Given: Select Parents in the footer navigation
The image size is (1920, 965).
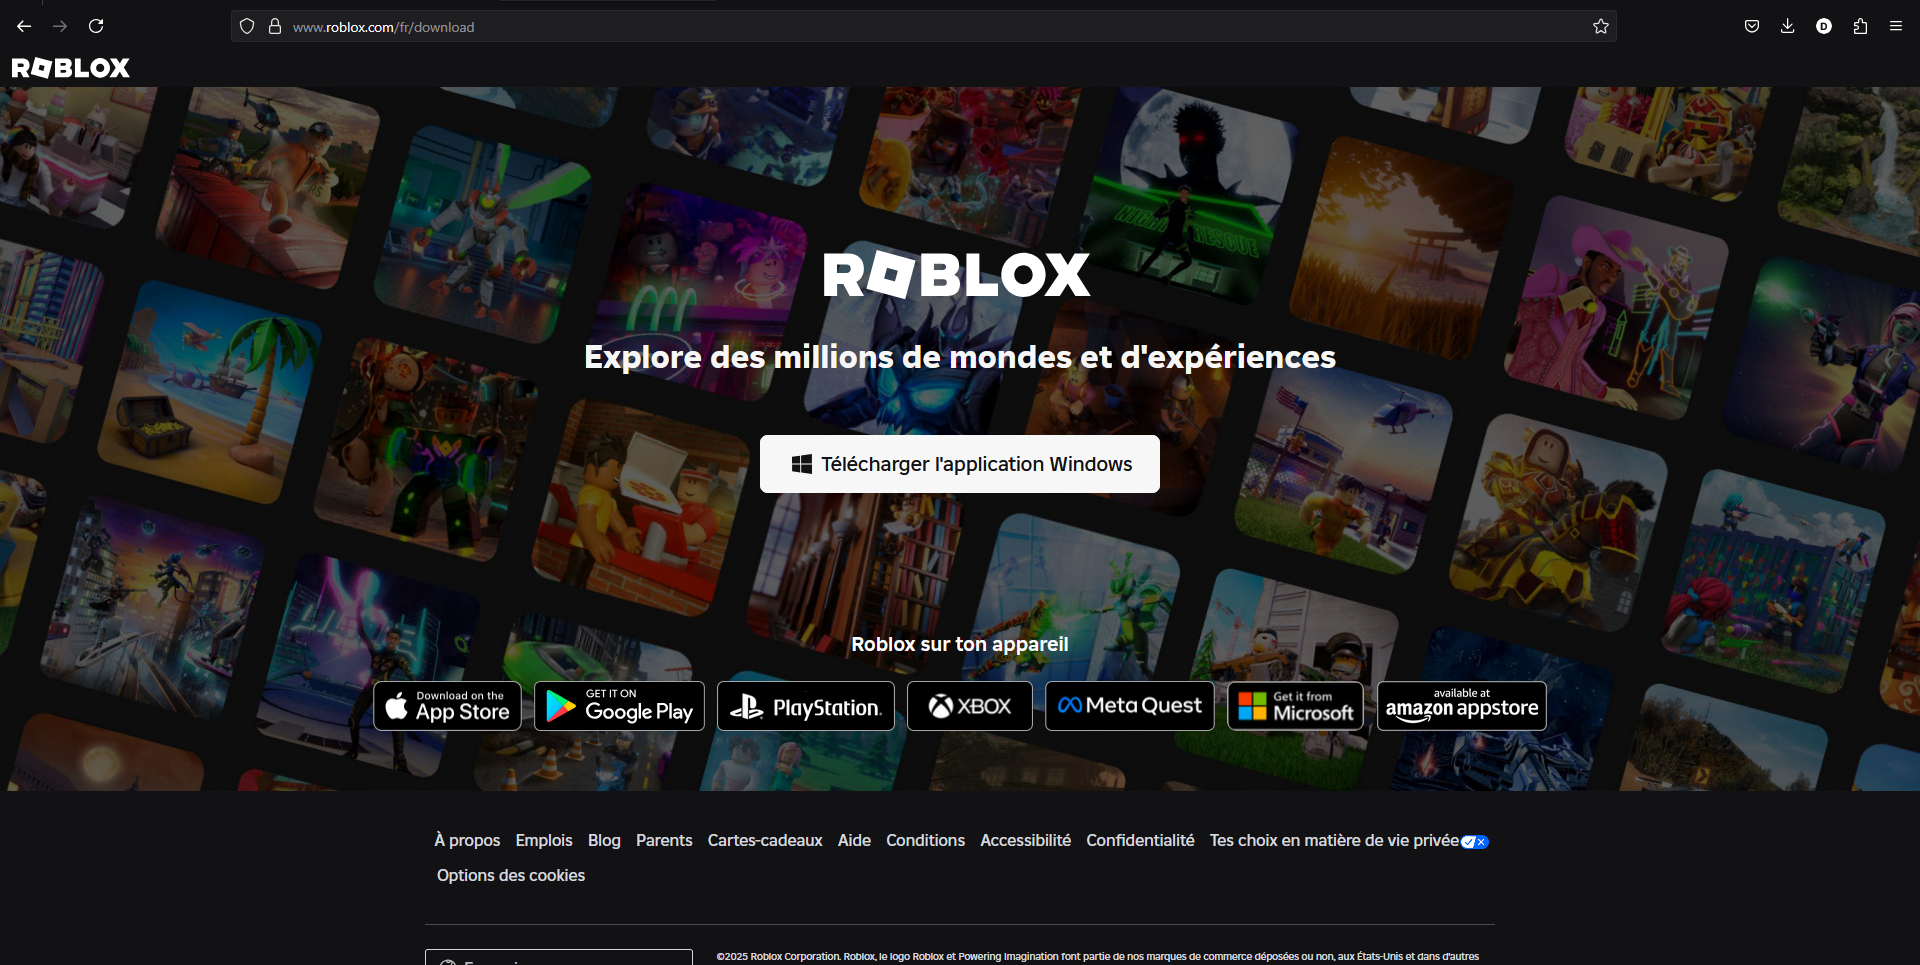Looking at the screenshot, I should 664,840.
